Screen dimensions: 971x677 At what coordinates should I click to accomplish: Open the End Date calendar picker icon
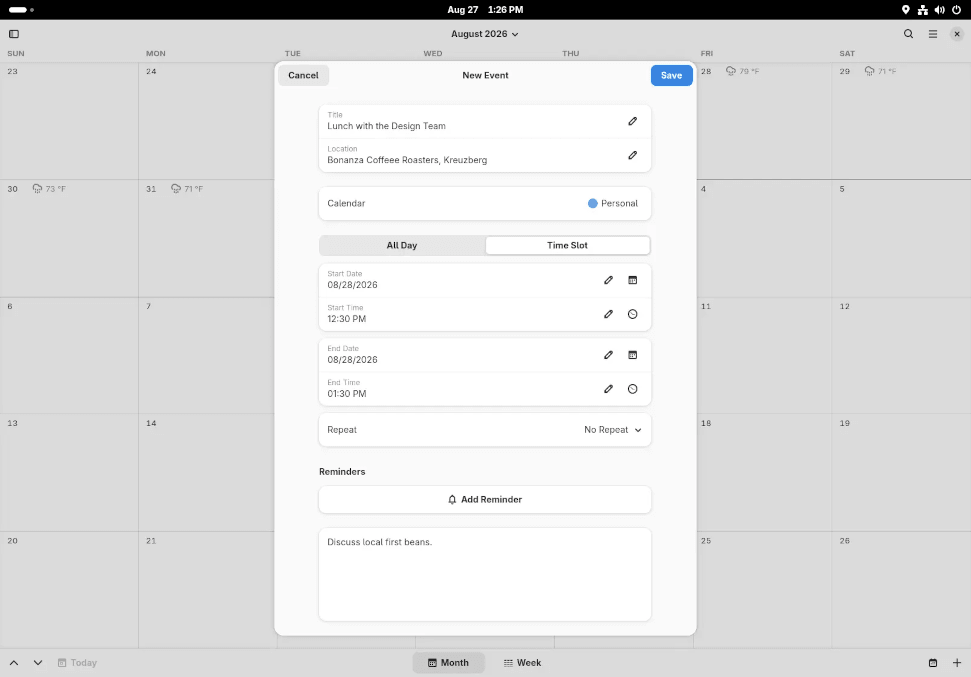tap(632, 355)
